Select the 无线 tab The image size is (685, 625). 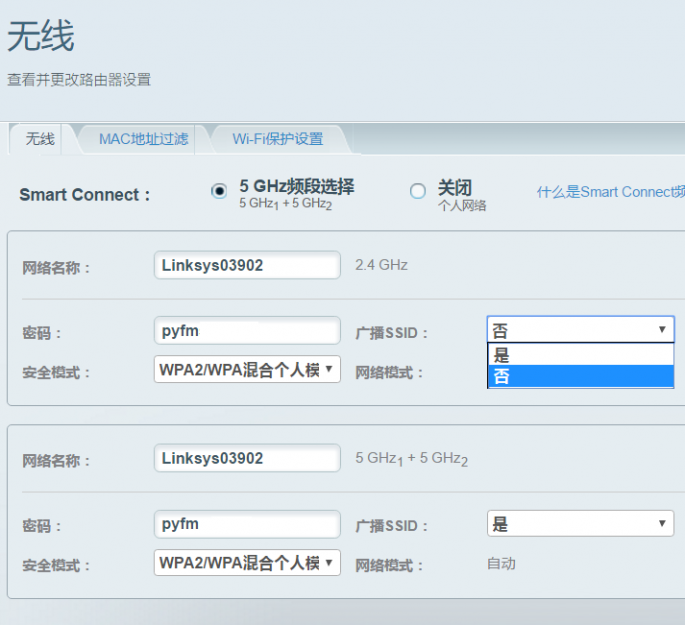tap(40, 139)
